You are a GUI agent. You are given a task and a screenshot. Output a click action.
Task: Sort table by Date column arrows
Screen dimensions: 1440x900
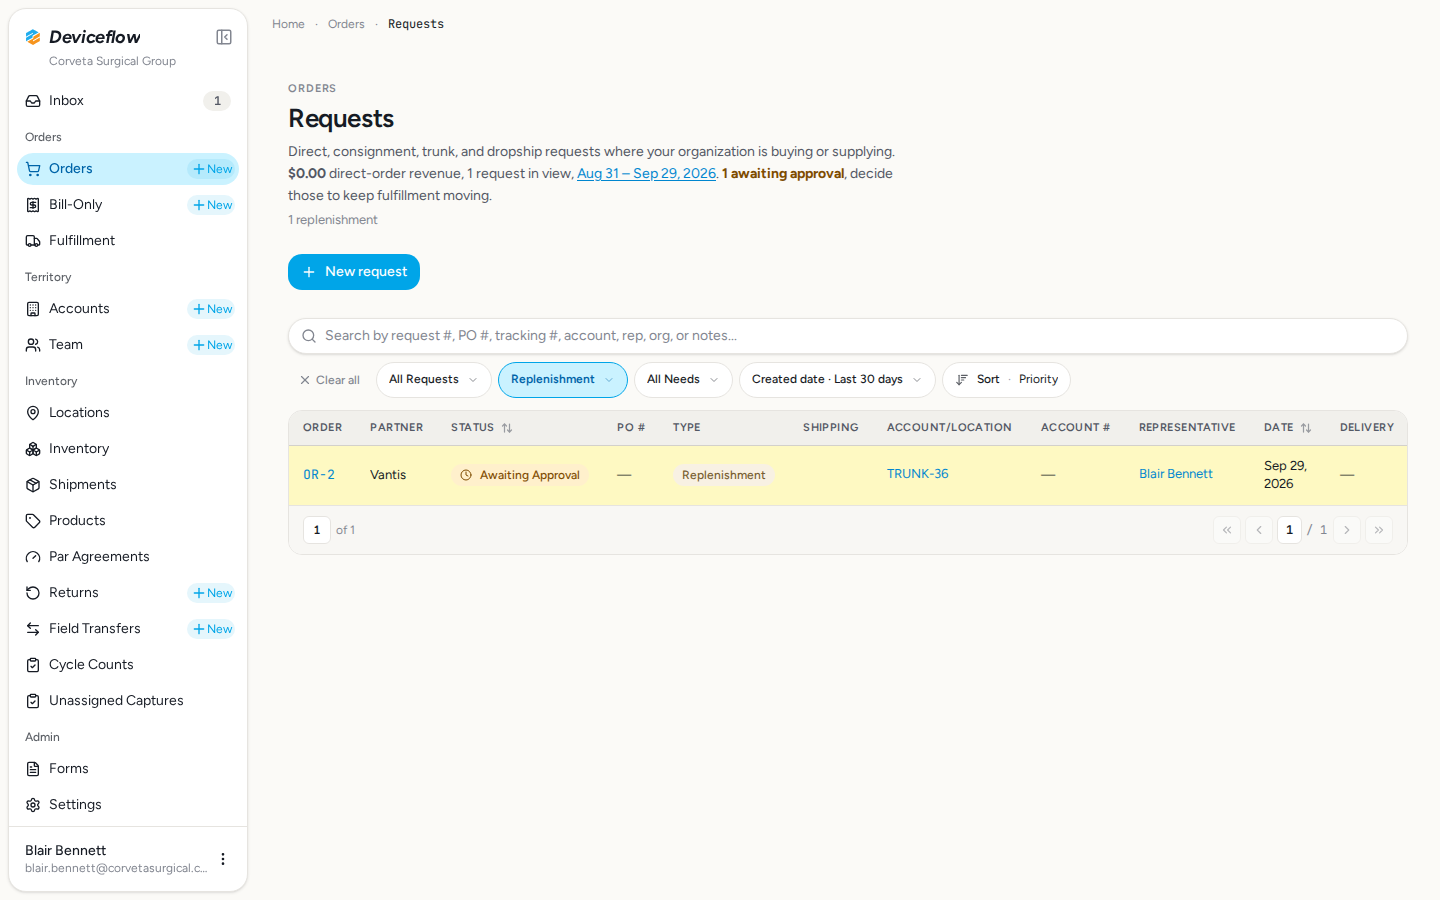pos(1306,428)
